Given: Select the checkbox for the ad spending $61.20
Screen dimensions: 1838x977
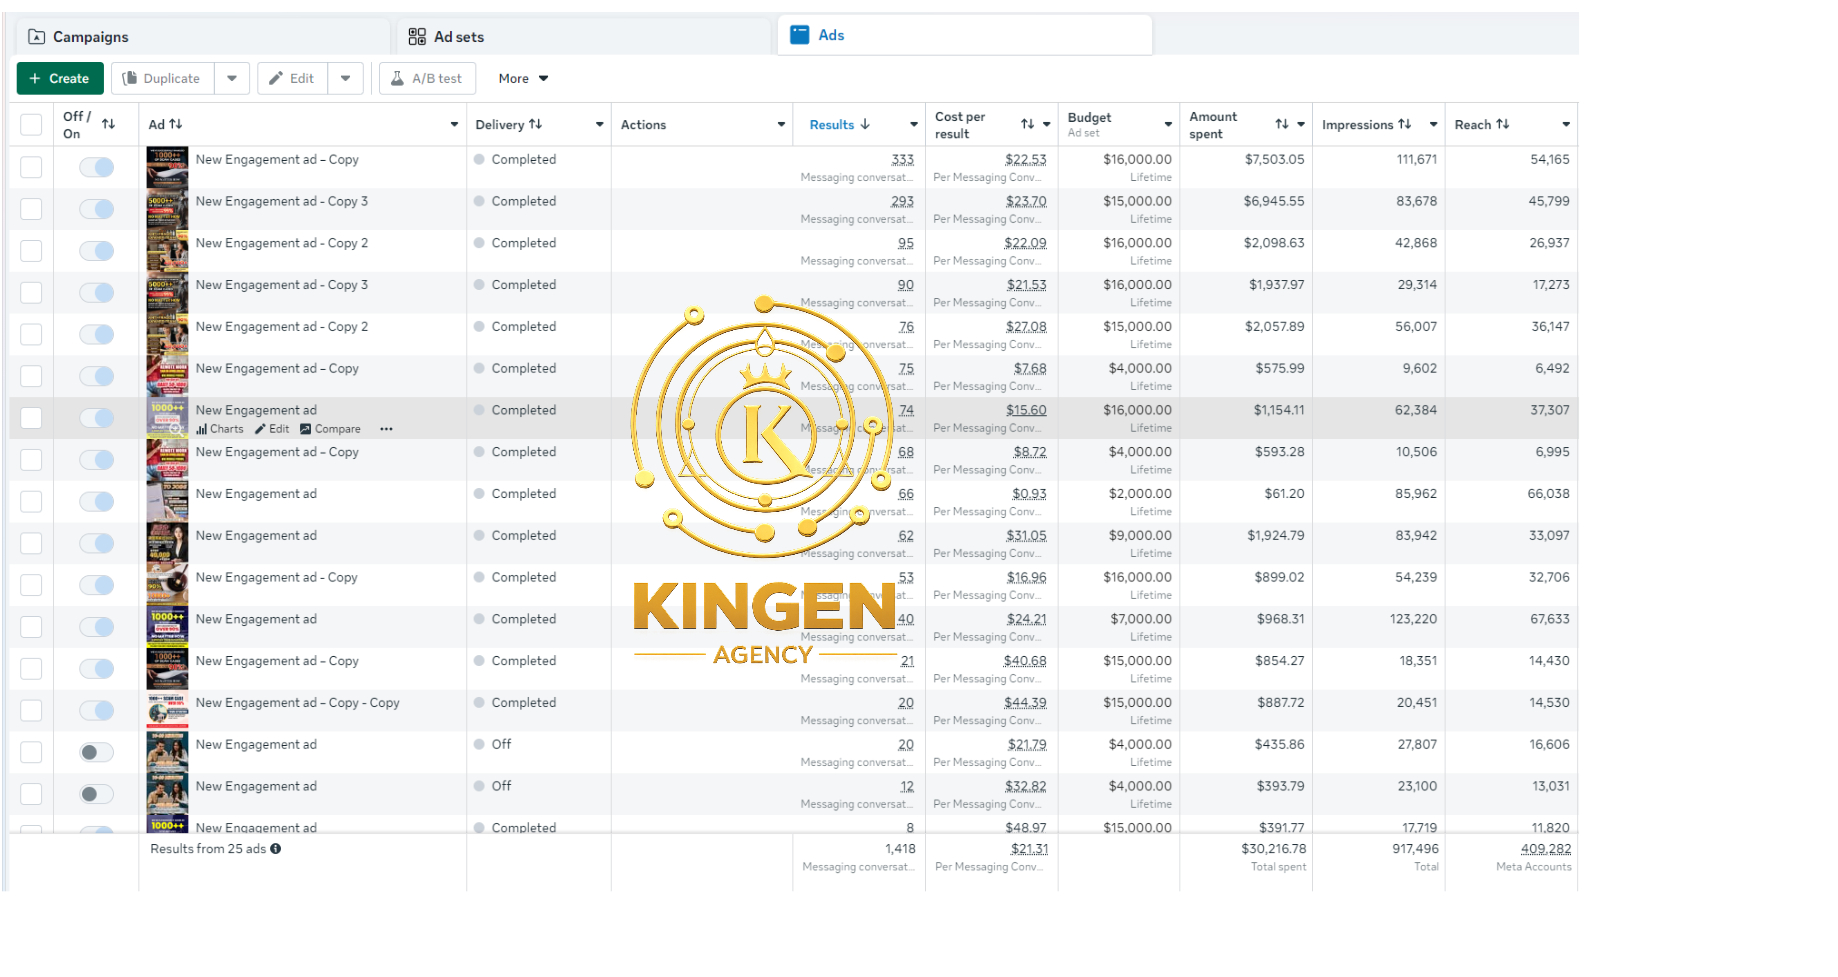Looking at the screenshot, I should point(32,502).
